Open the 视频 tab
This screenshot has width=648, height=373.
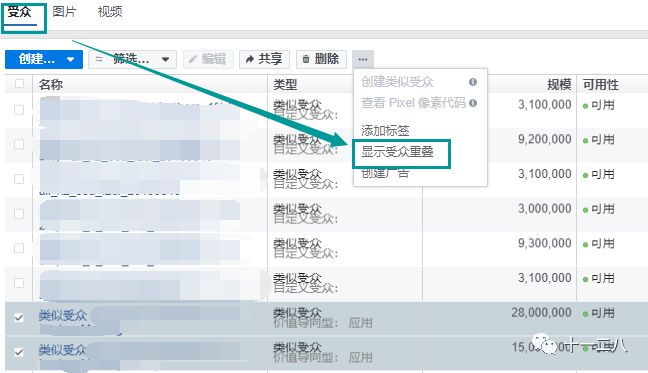[x=110, y=12]
